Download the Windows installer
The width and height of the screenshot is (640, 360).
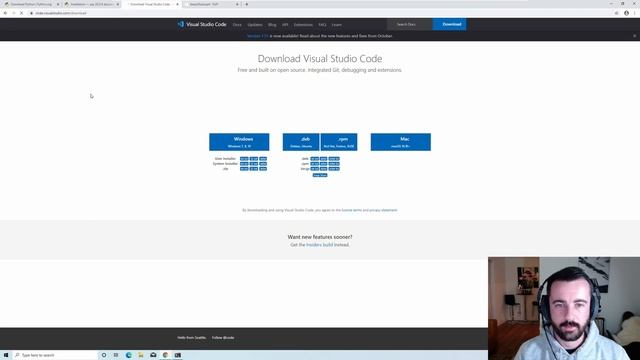[x=239, y=142]
